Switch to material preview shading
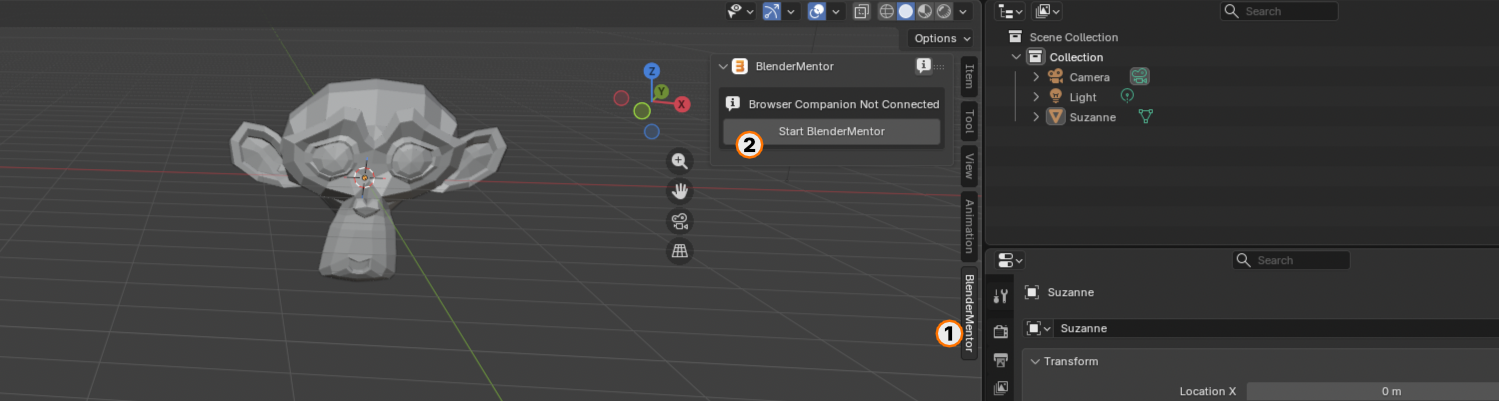 click(x=924, y=11)
